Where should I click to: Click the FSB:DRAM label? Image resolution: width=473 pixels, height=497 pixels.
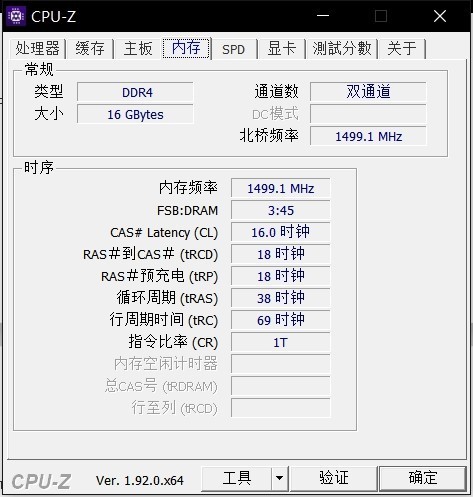coord(188,210)
